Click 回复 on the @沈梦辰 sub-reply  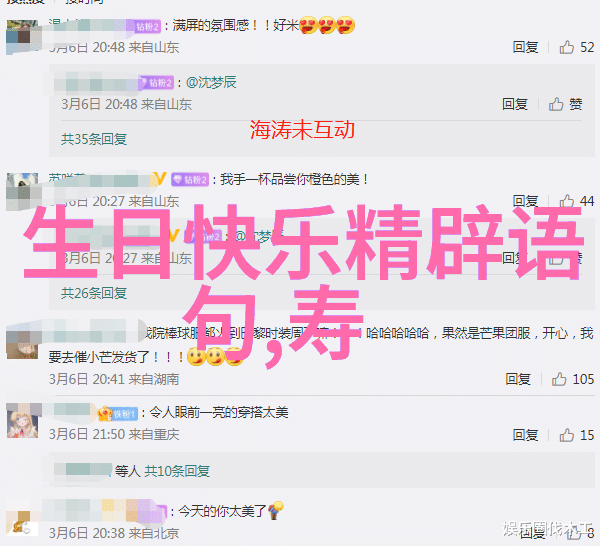(515, 104)
